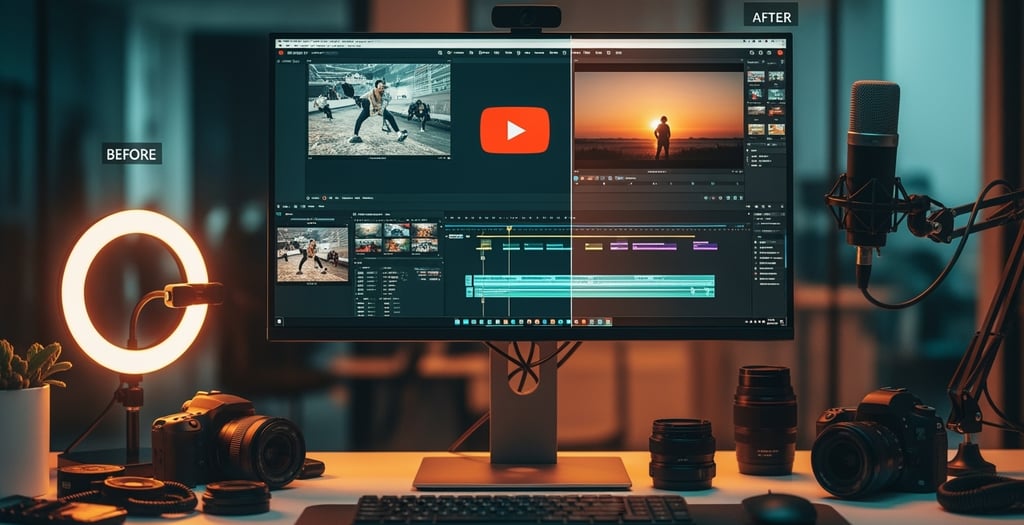Select the street dancer video in the large left preview
Viewport: 1024px width, 525px height.
tap(379, 109)
